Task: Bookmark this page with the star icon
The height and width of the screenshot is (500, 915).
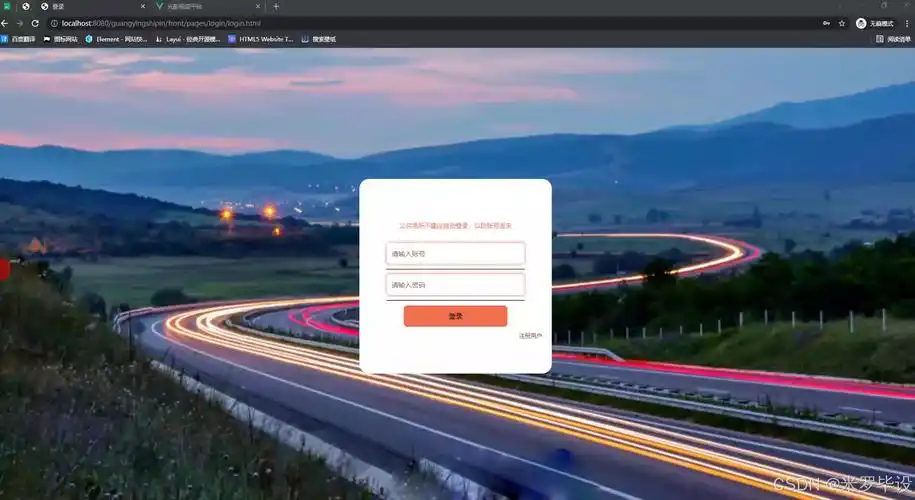Action: (842, 23)
